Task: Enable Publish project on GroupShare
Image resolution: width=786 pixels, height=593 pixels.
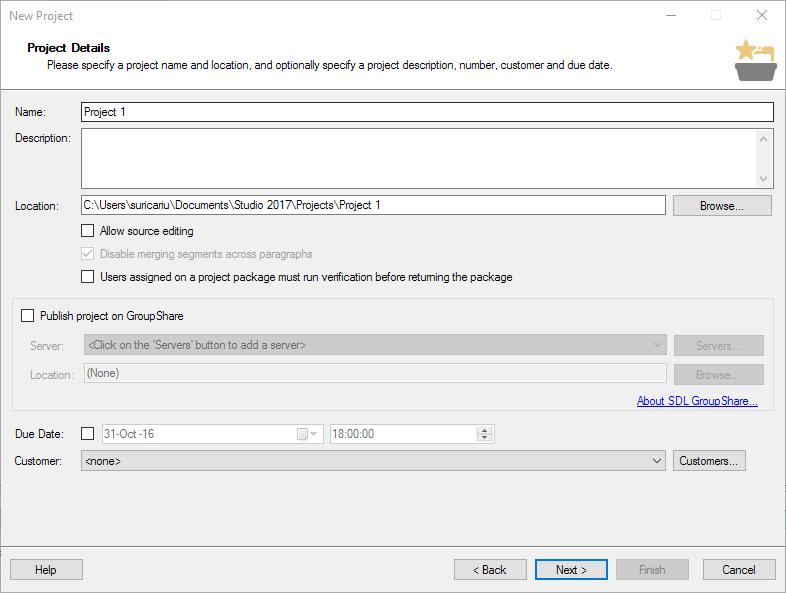Action: pyautogui.click(x=28, y=316)
